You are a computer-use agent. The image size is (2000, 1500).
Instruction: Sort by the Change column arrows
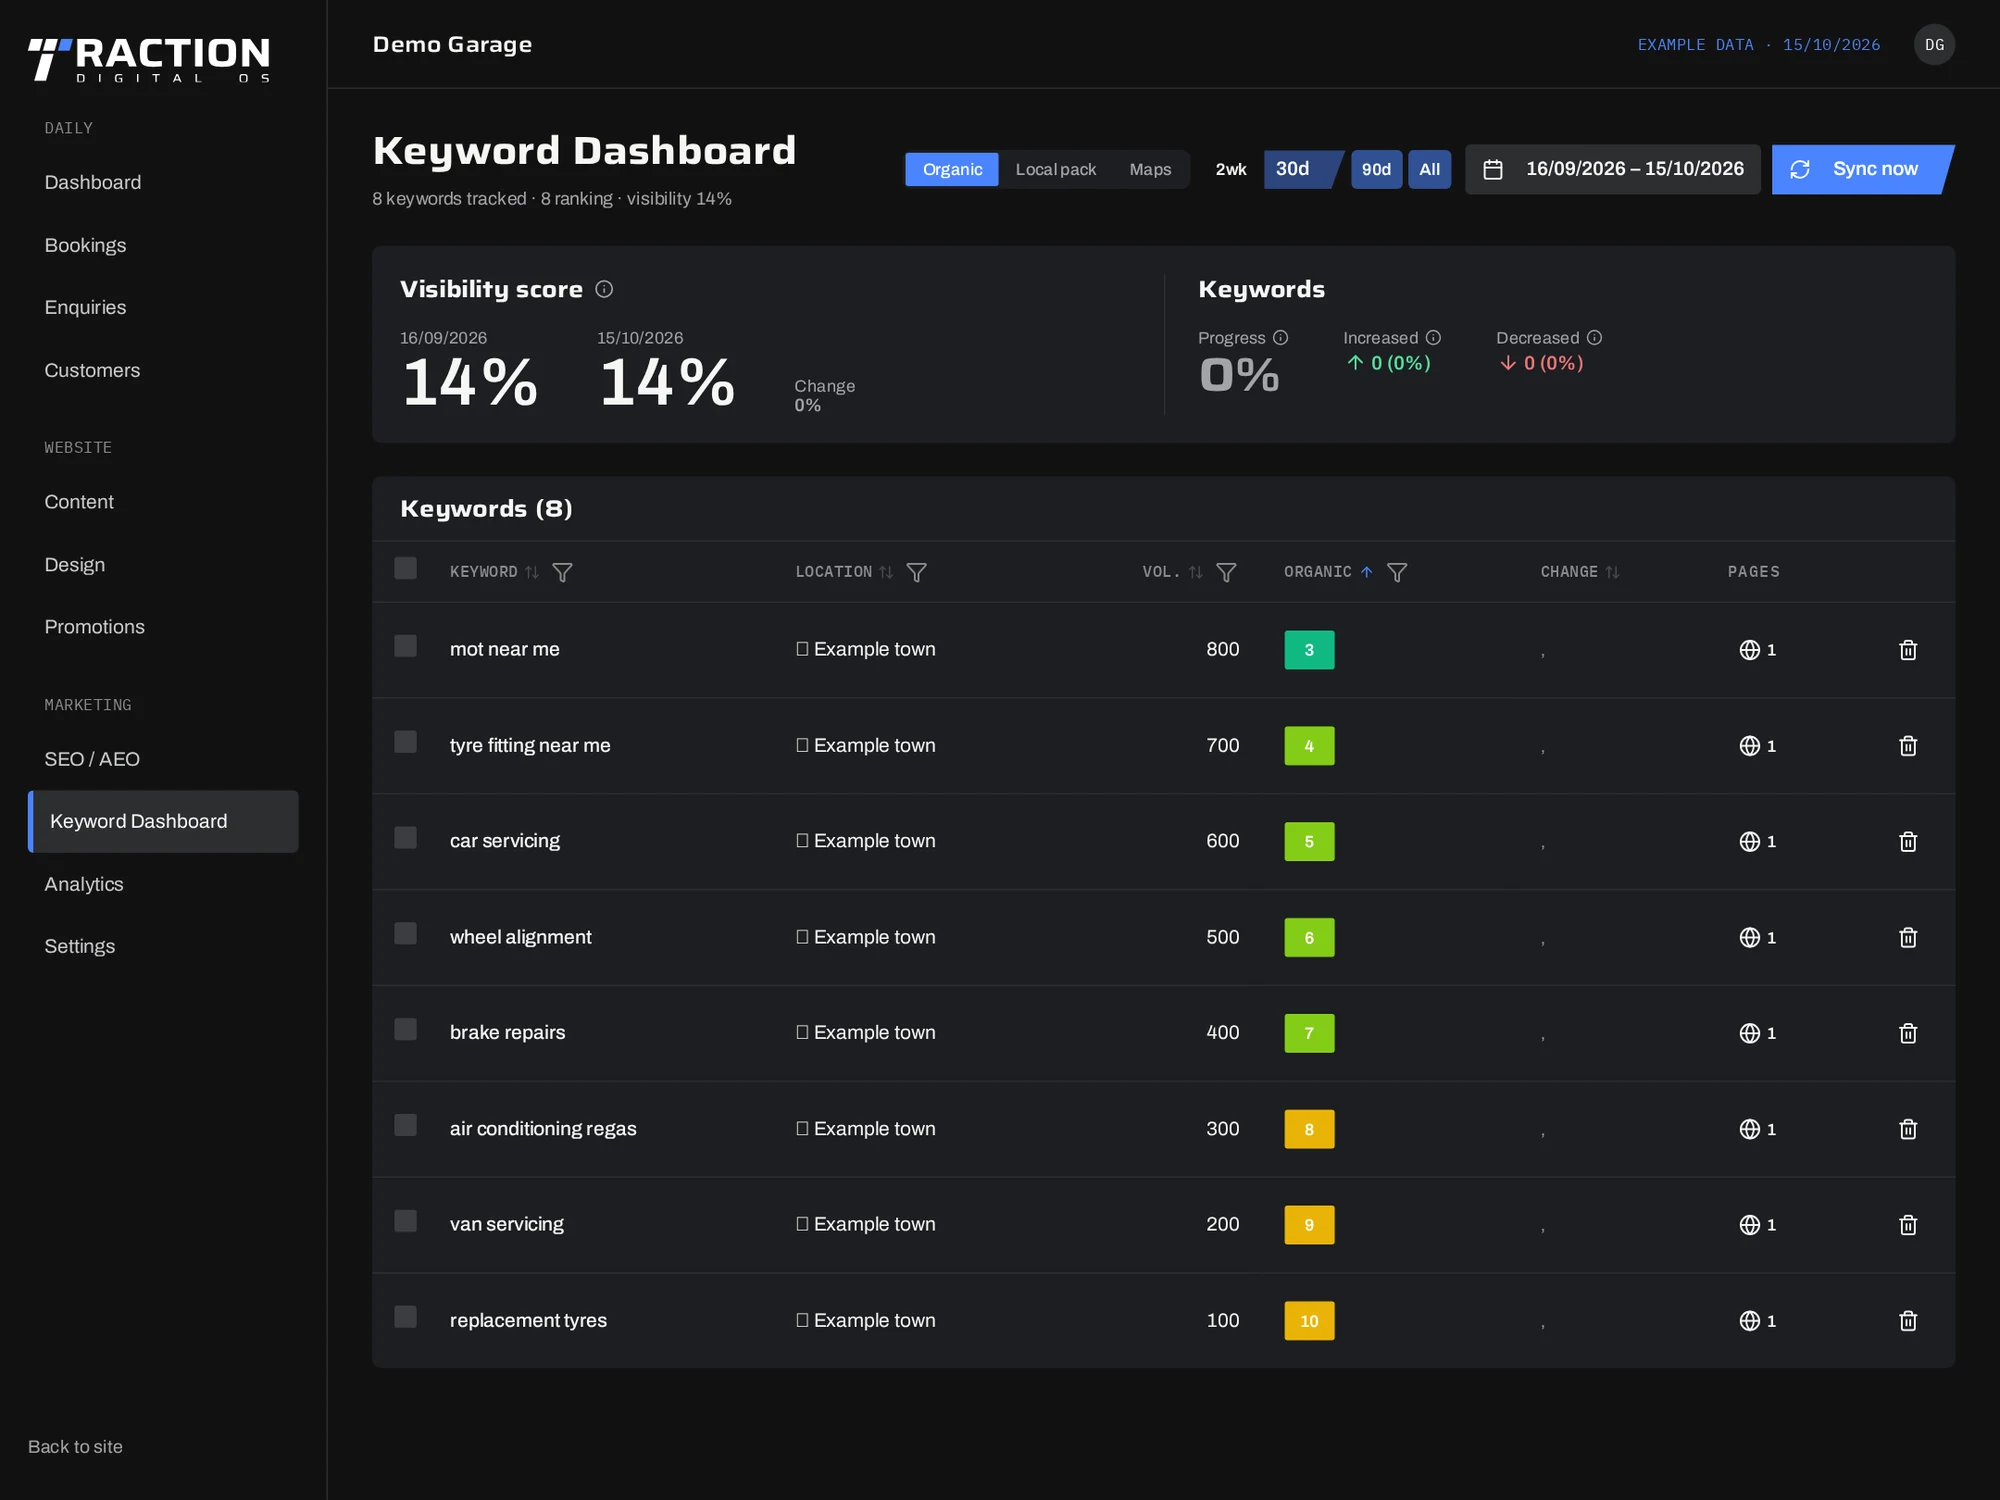click(x=1612, y=572)
